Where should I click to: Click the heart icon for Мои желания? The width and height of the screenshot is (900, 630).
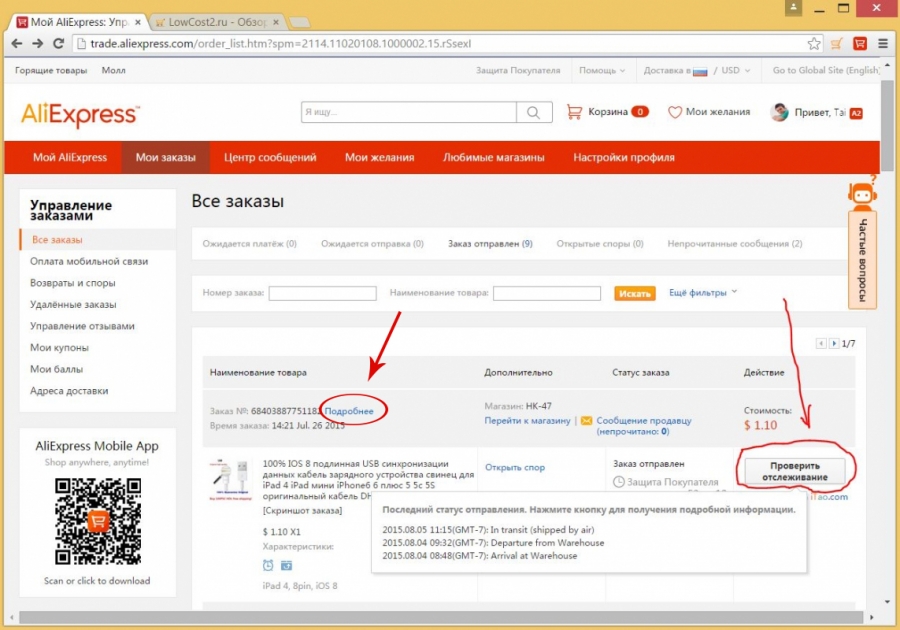(675, 112)
